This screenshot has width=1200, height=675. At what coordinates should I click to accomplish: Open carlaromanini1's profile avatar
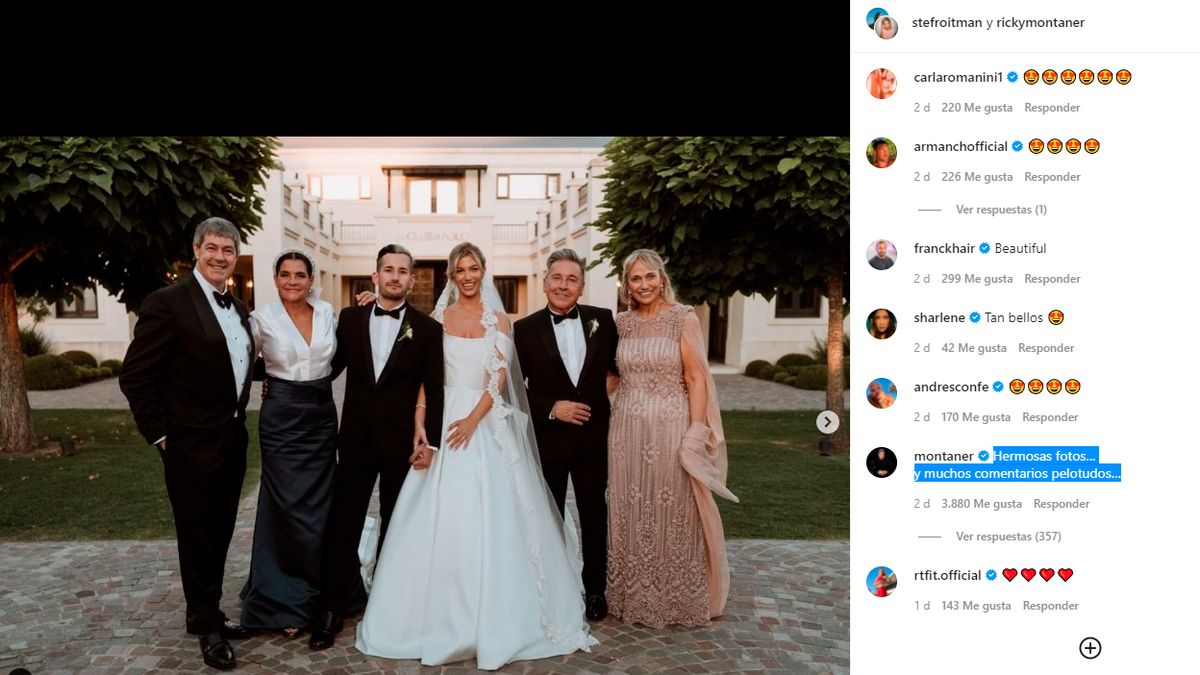pyautogui.click(x=881, y=83)
